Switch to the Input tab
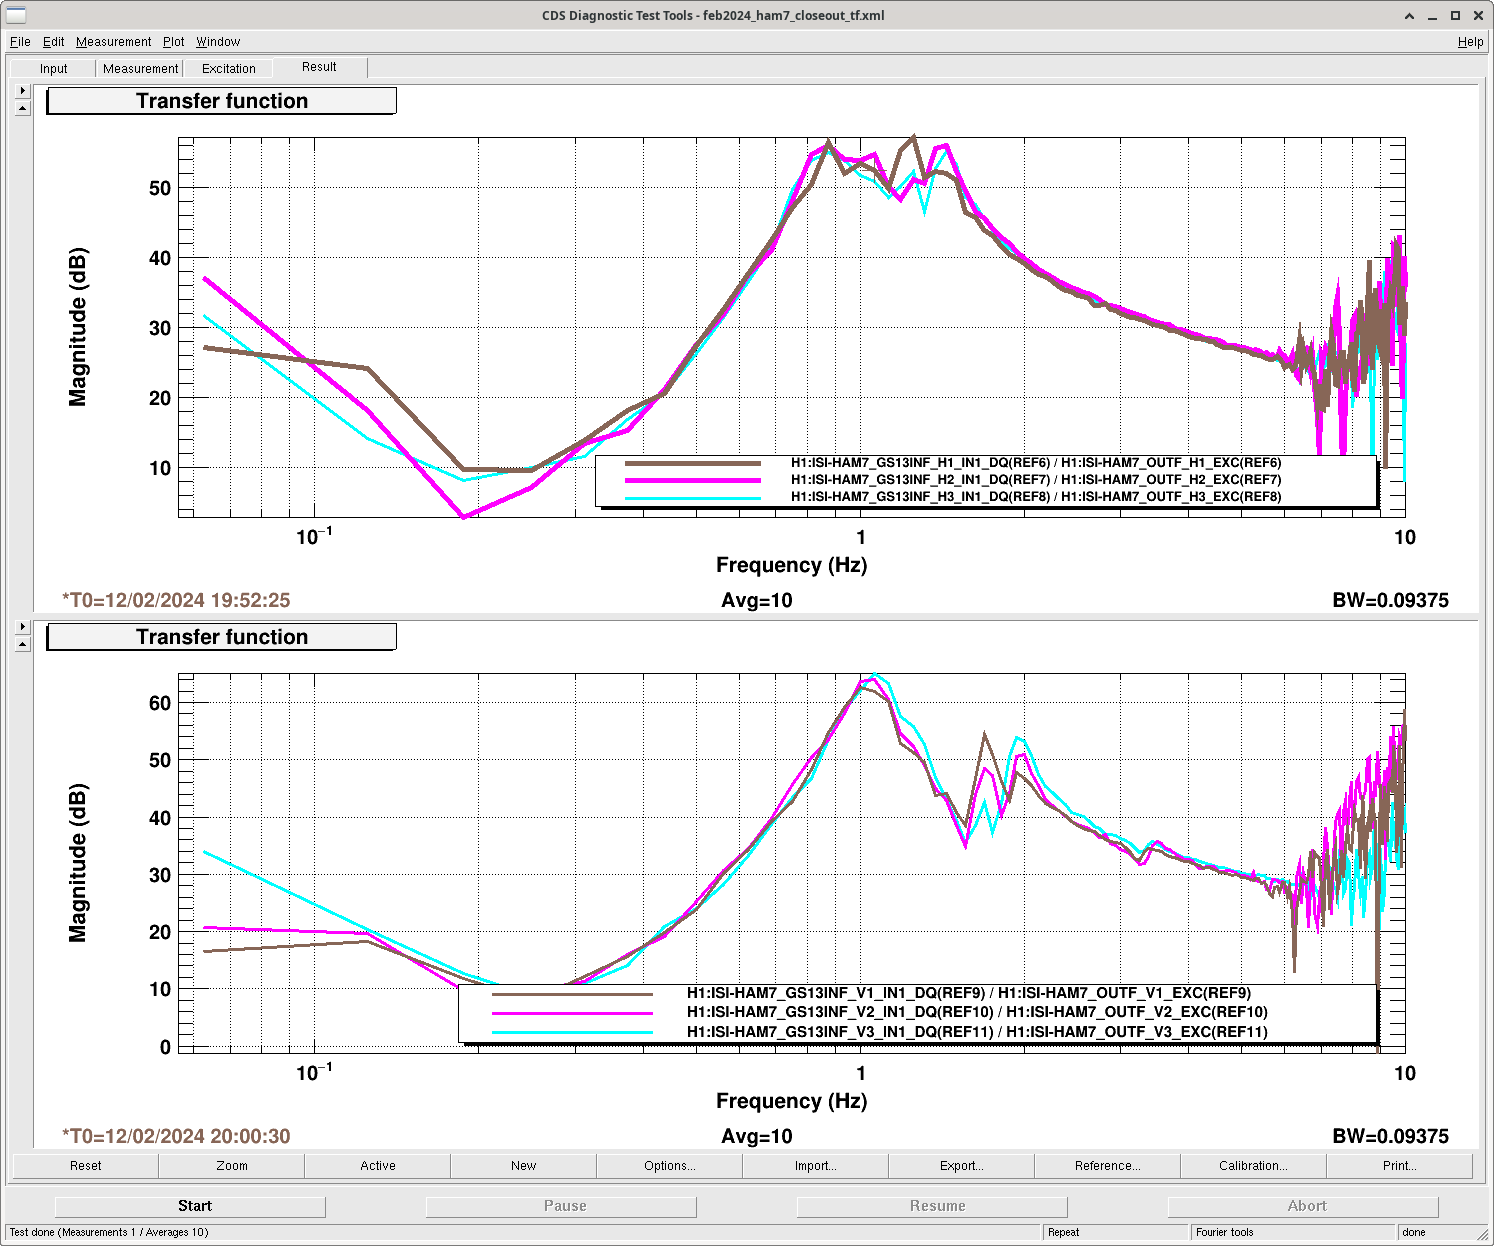This screenshot has height=1246, width=1494. (54, 69)
